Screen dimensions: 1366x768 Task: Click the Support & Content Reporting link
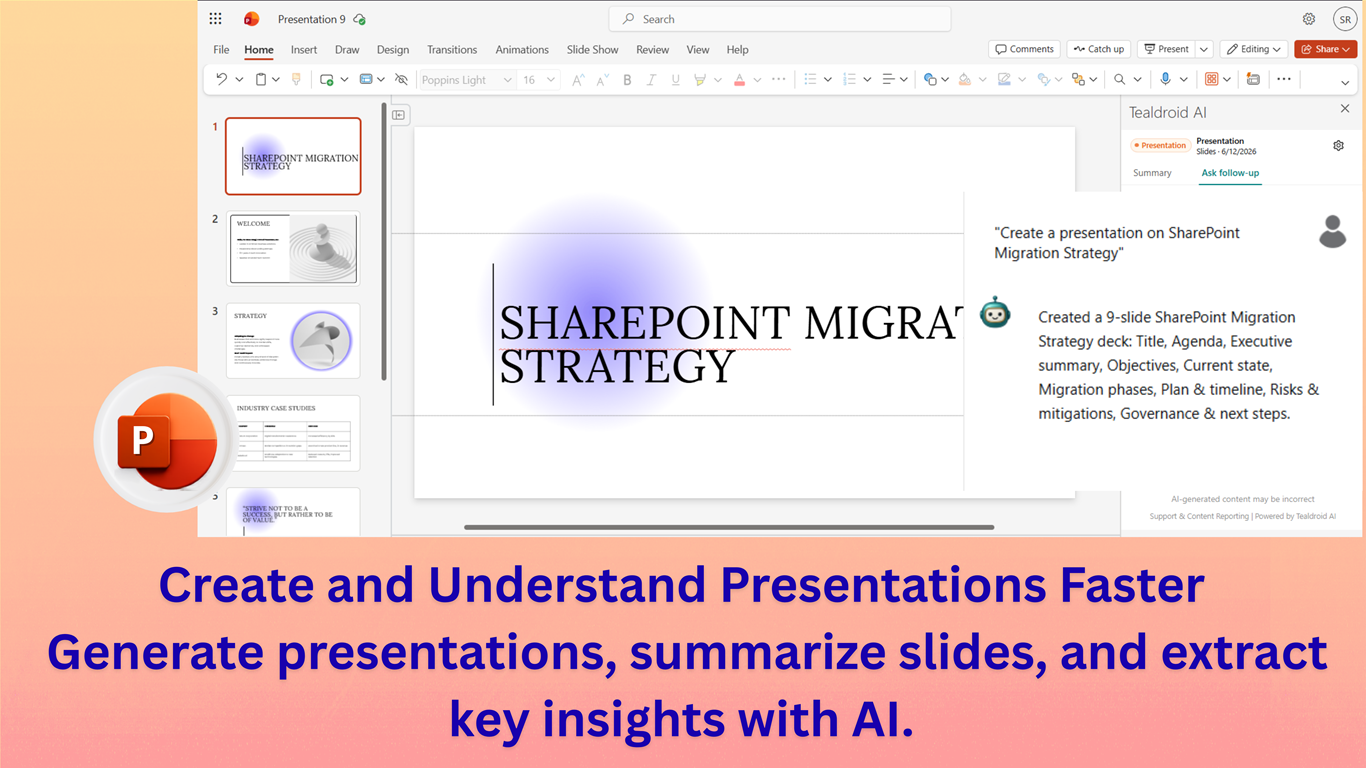tap(1199, 517)
